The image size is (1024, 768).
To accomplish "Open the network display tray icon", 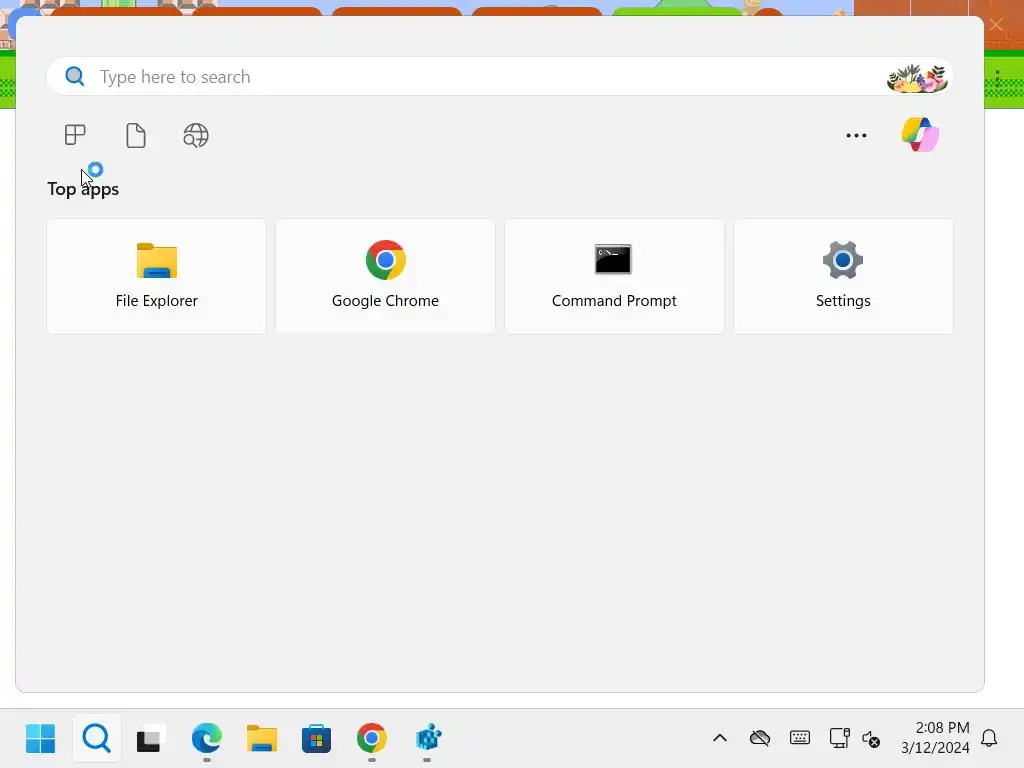I will [839, 738].
